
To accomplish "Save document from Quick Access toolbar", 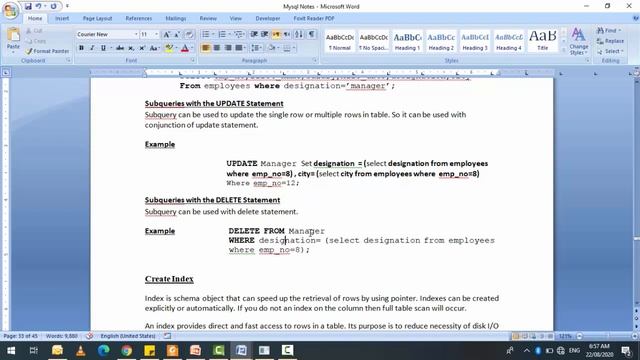I will [x=28, y=6].
